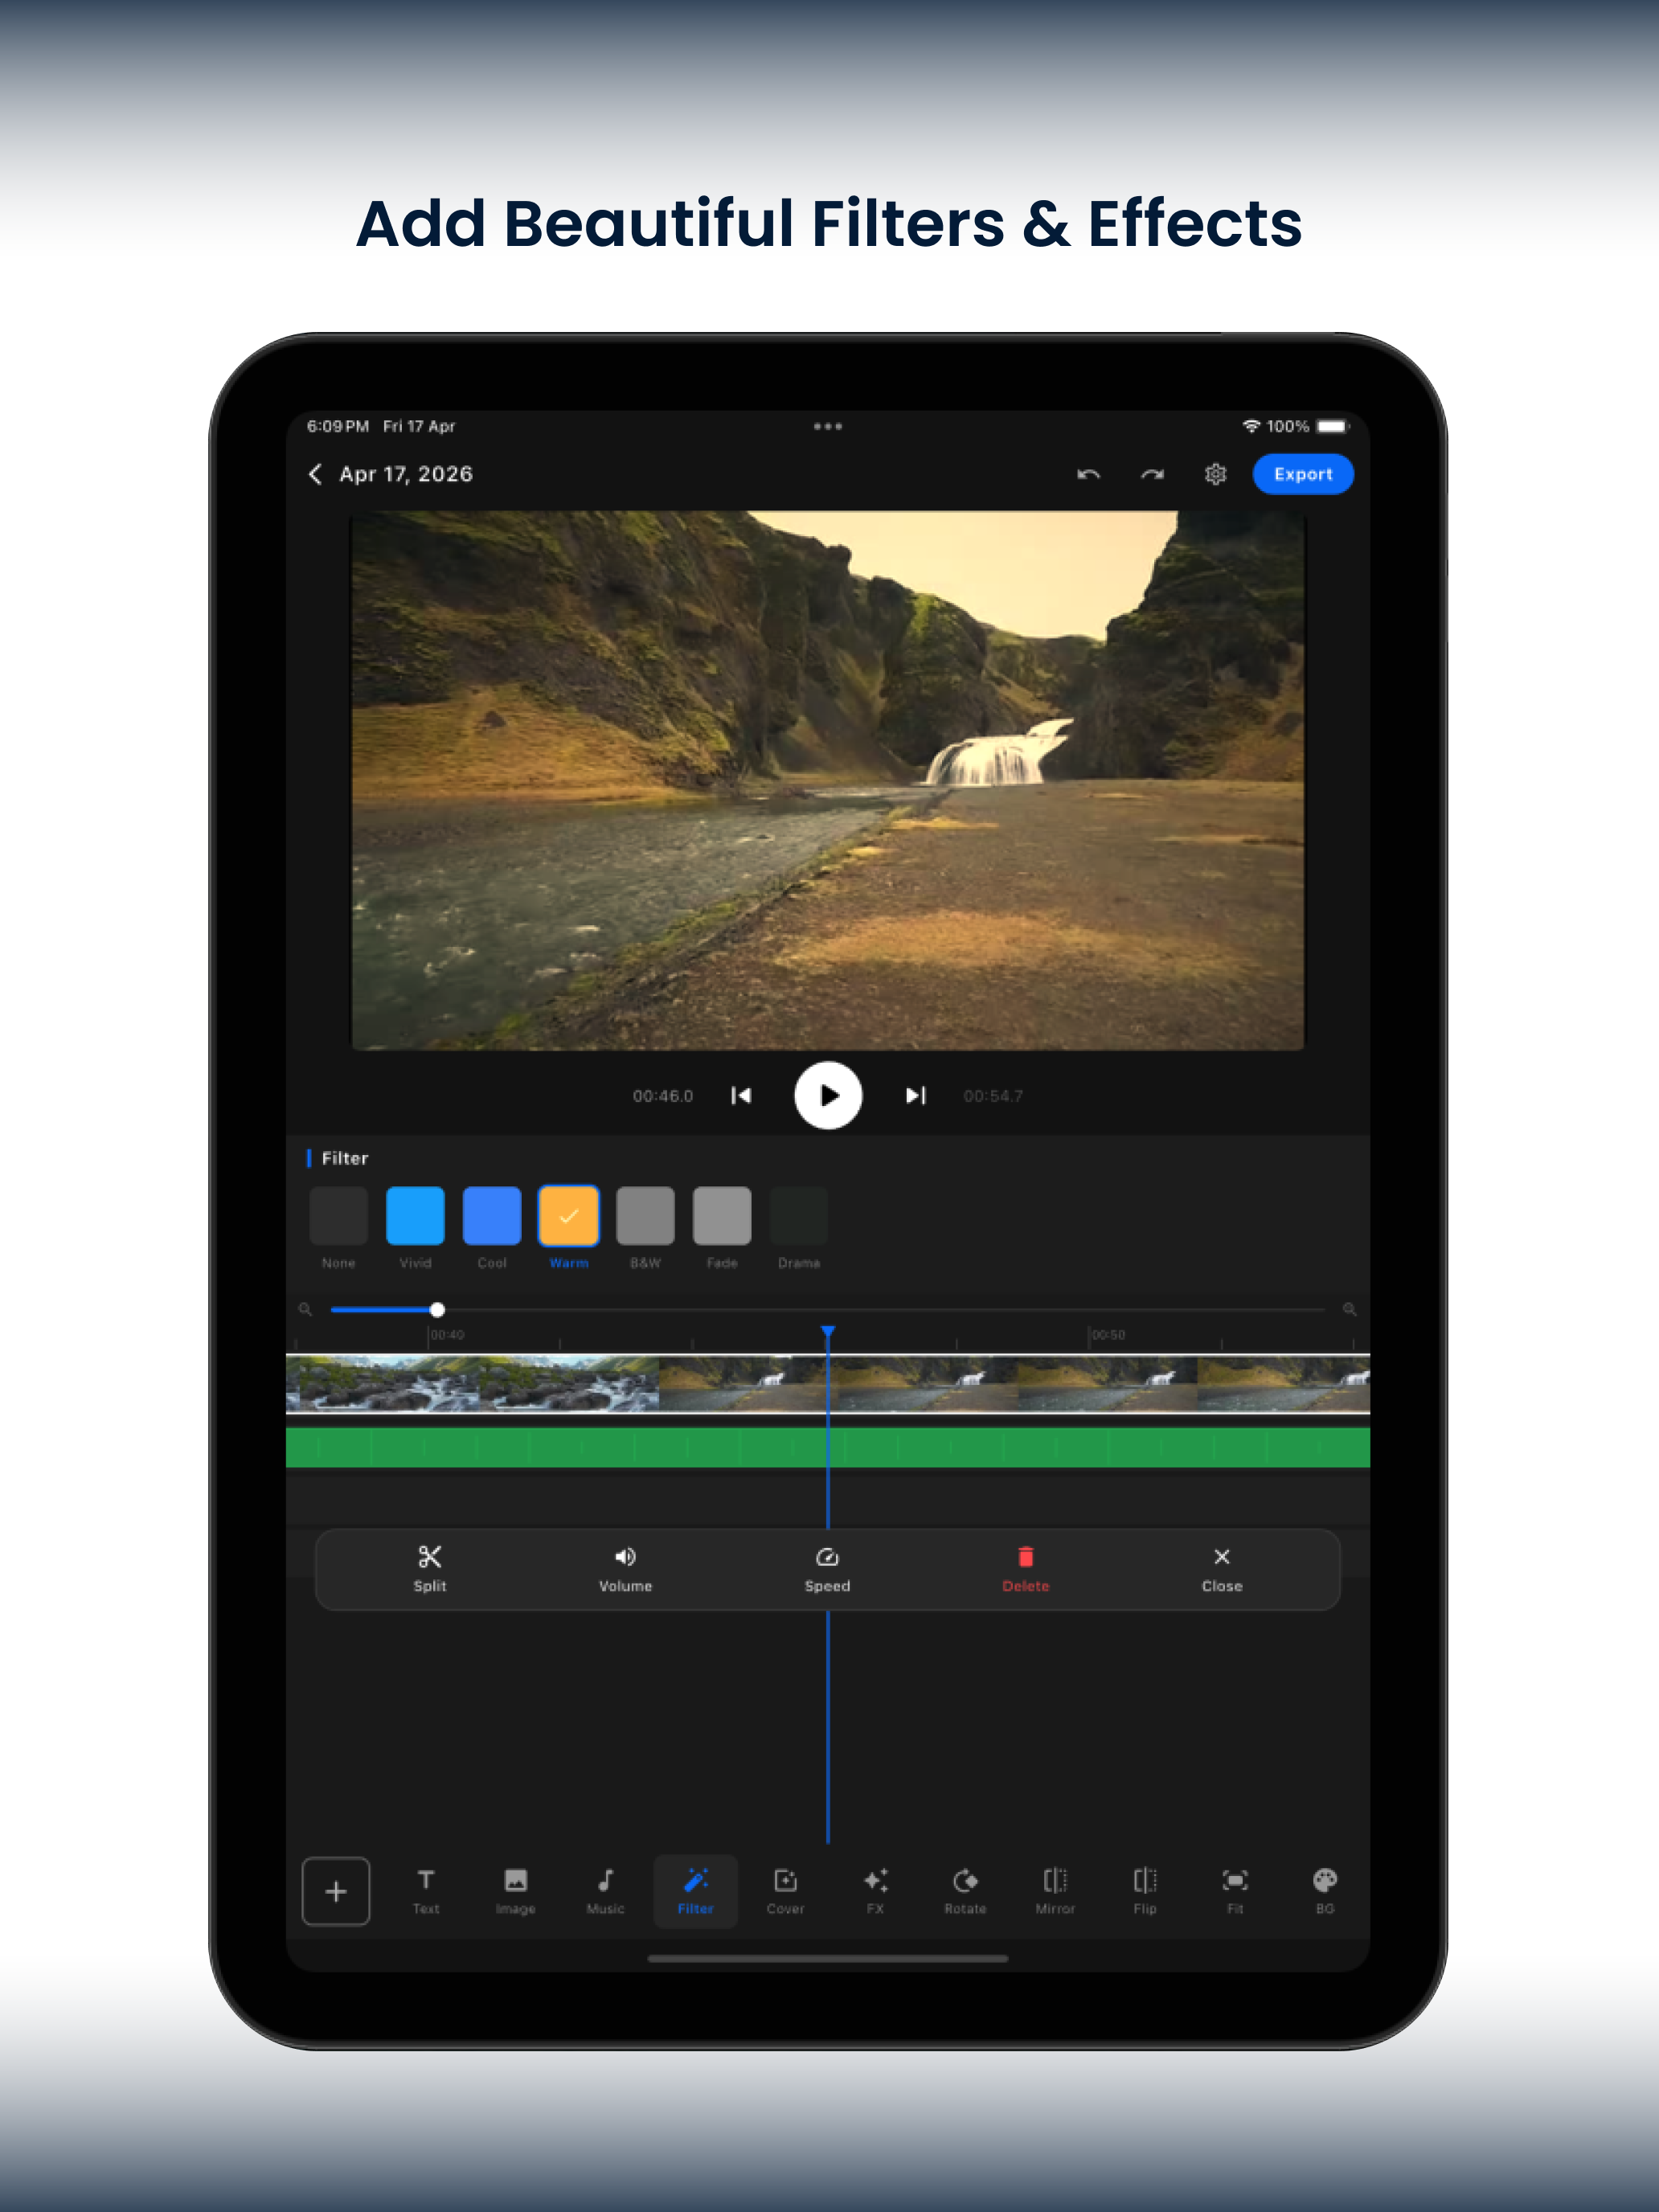Click the timeline zoom slider handle

click(x=437, y=1309)
